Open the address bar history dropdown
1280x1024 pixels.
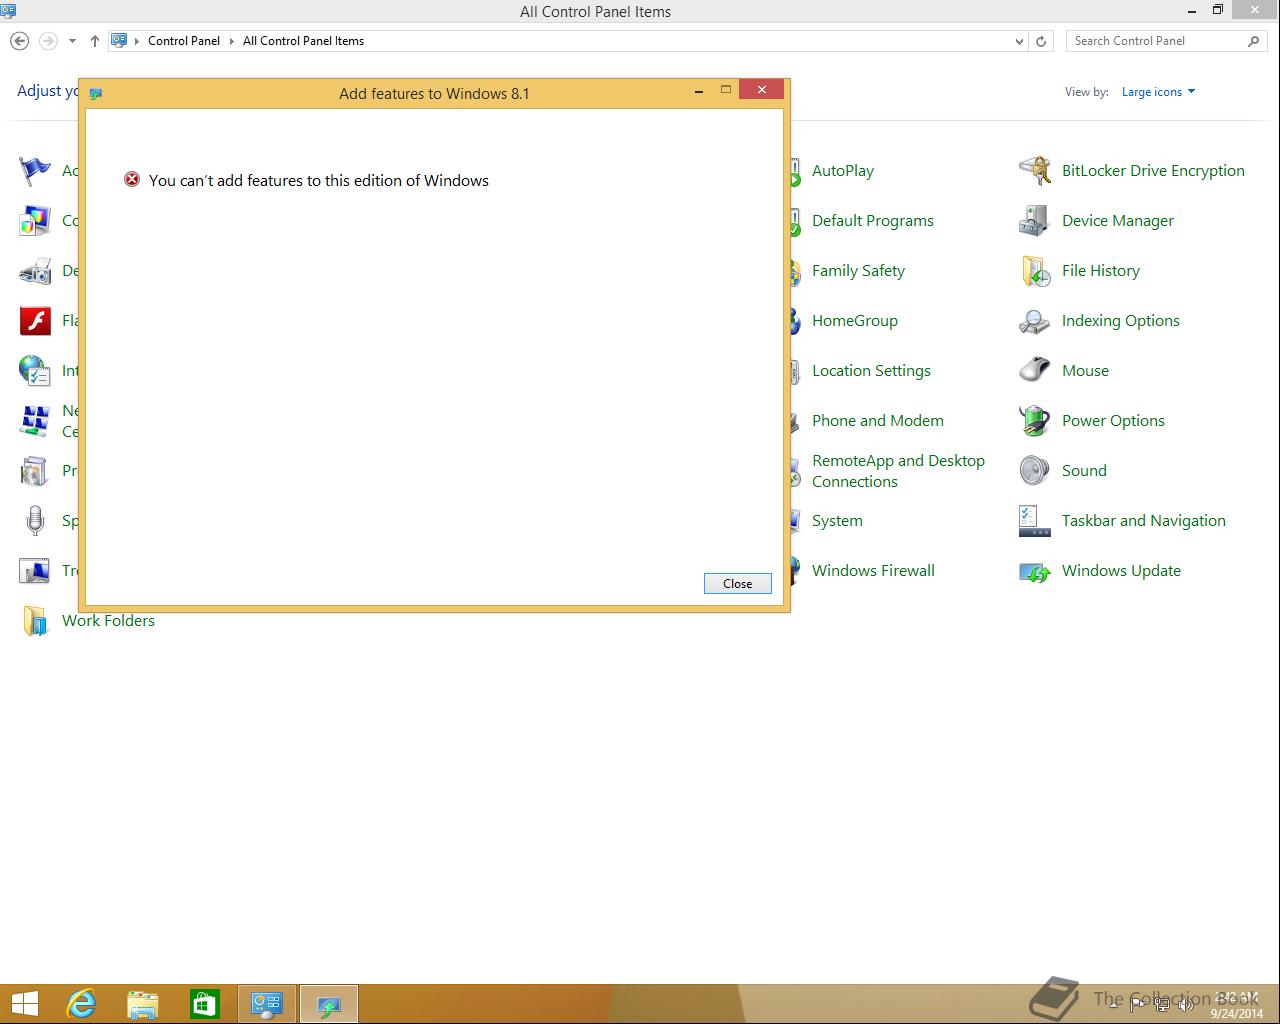1019,41
